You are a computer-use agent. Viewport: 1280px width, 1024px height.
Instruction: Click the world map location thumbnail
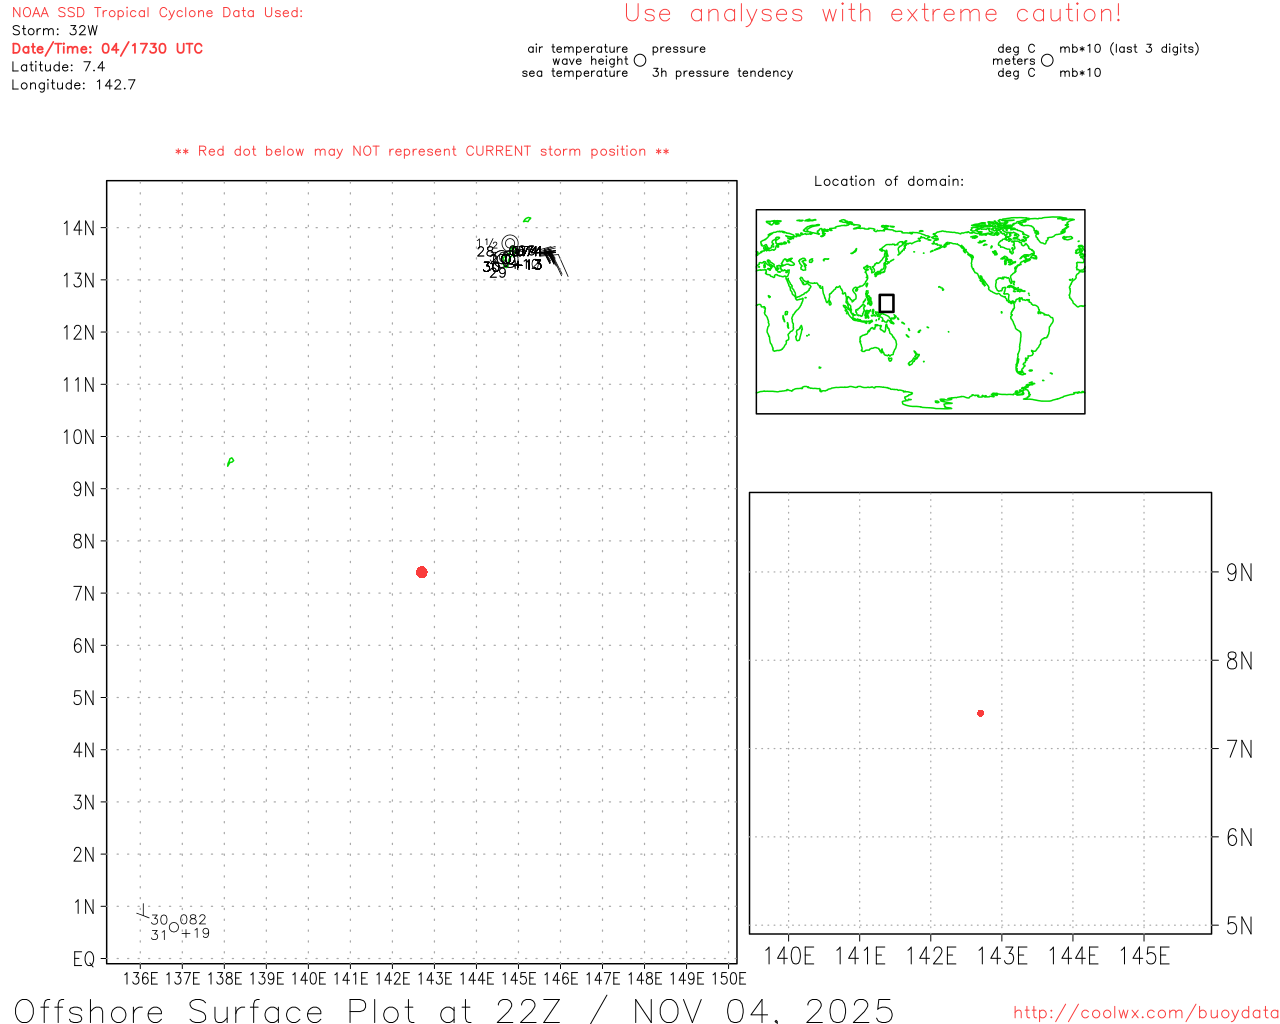[x=920, y=312]
